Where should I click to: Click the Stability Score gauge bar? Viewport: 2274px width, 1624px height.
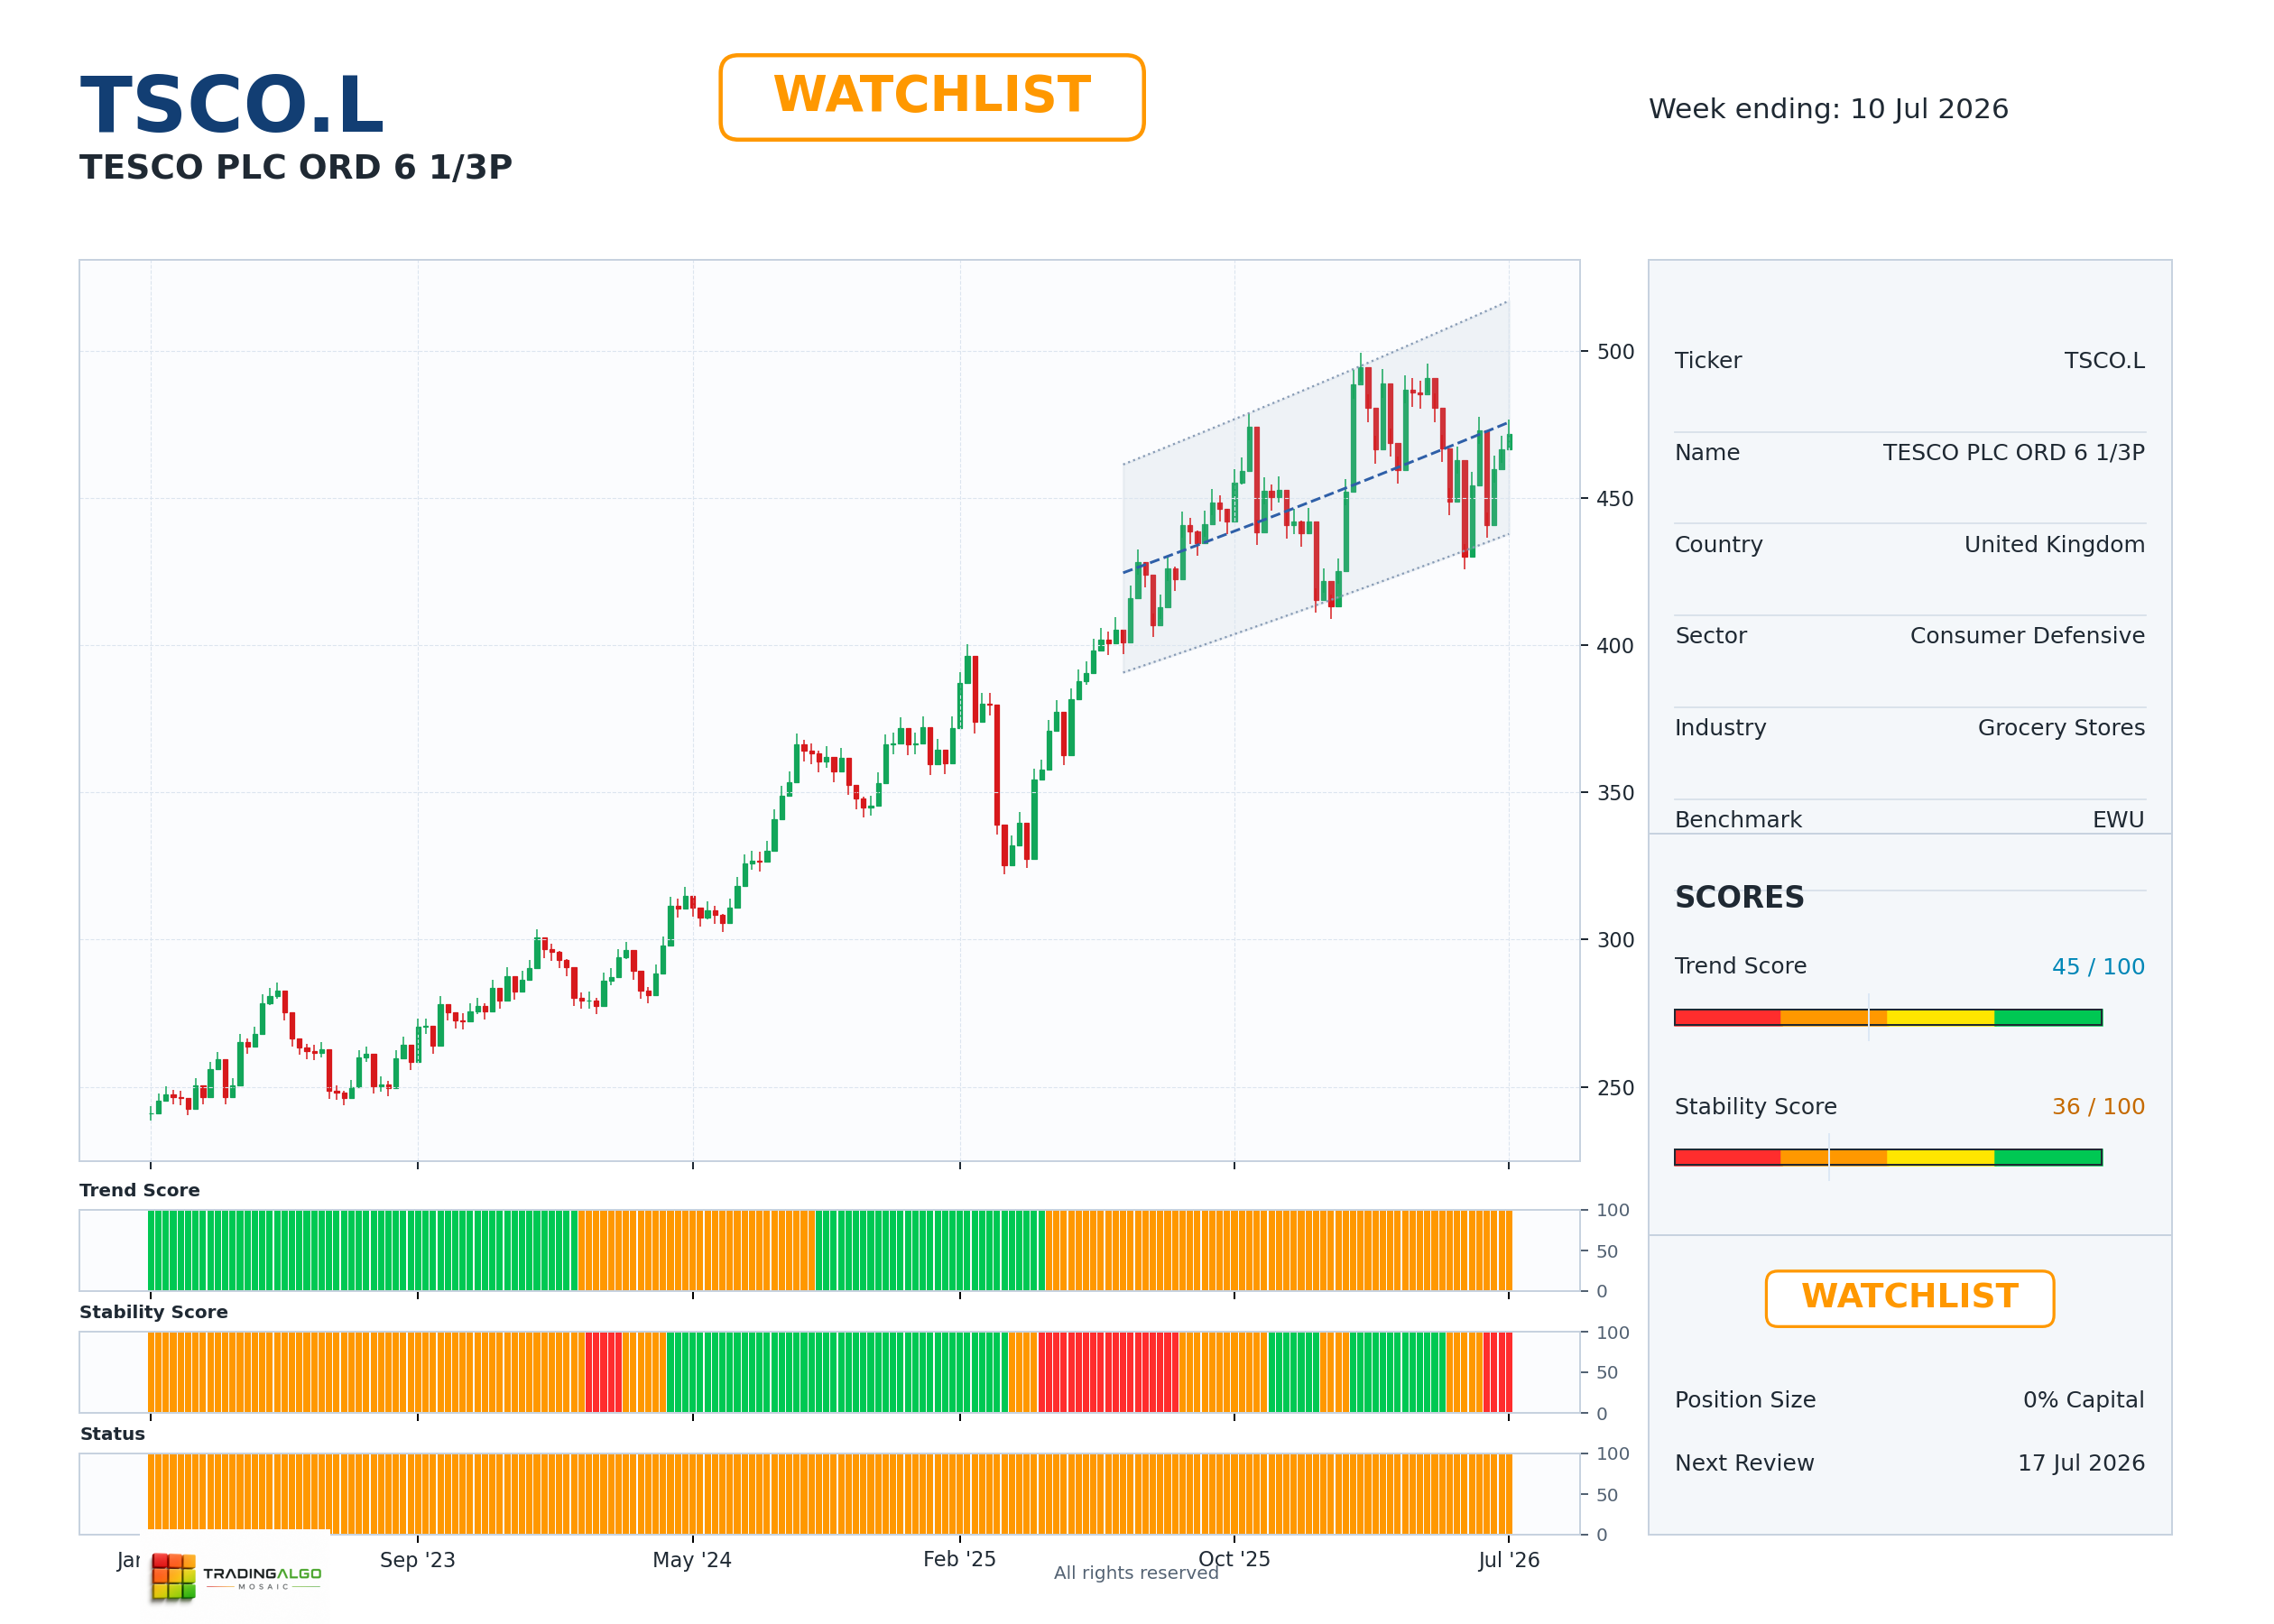point(1888,1157)
